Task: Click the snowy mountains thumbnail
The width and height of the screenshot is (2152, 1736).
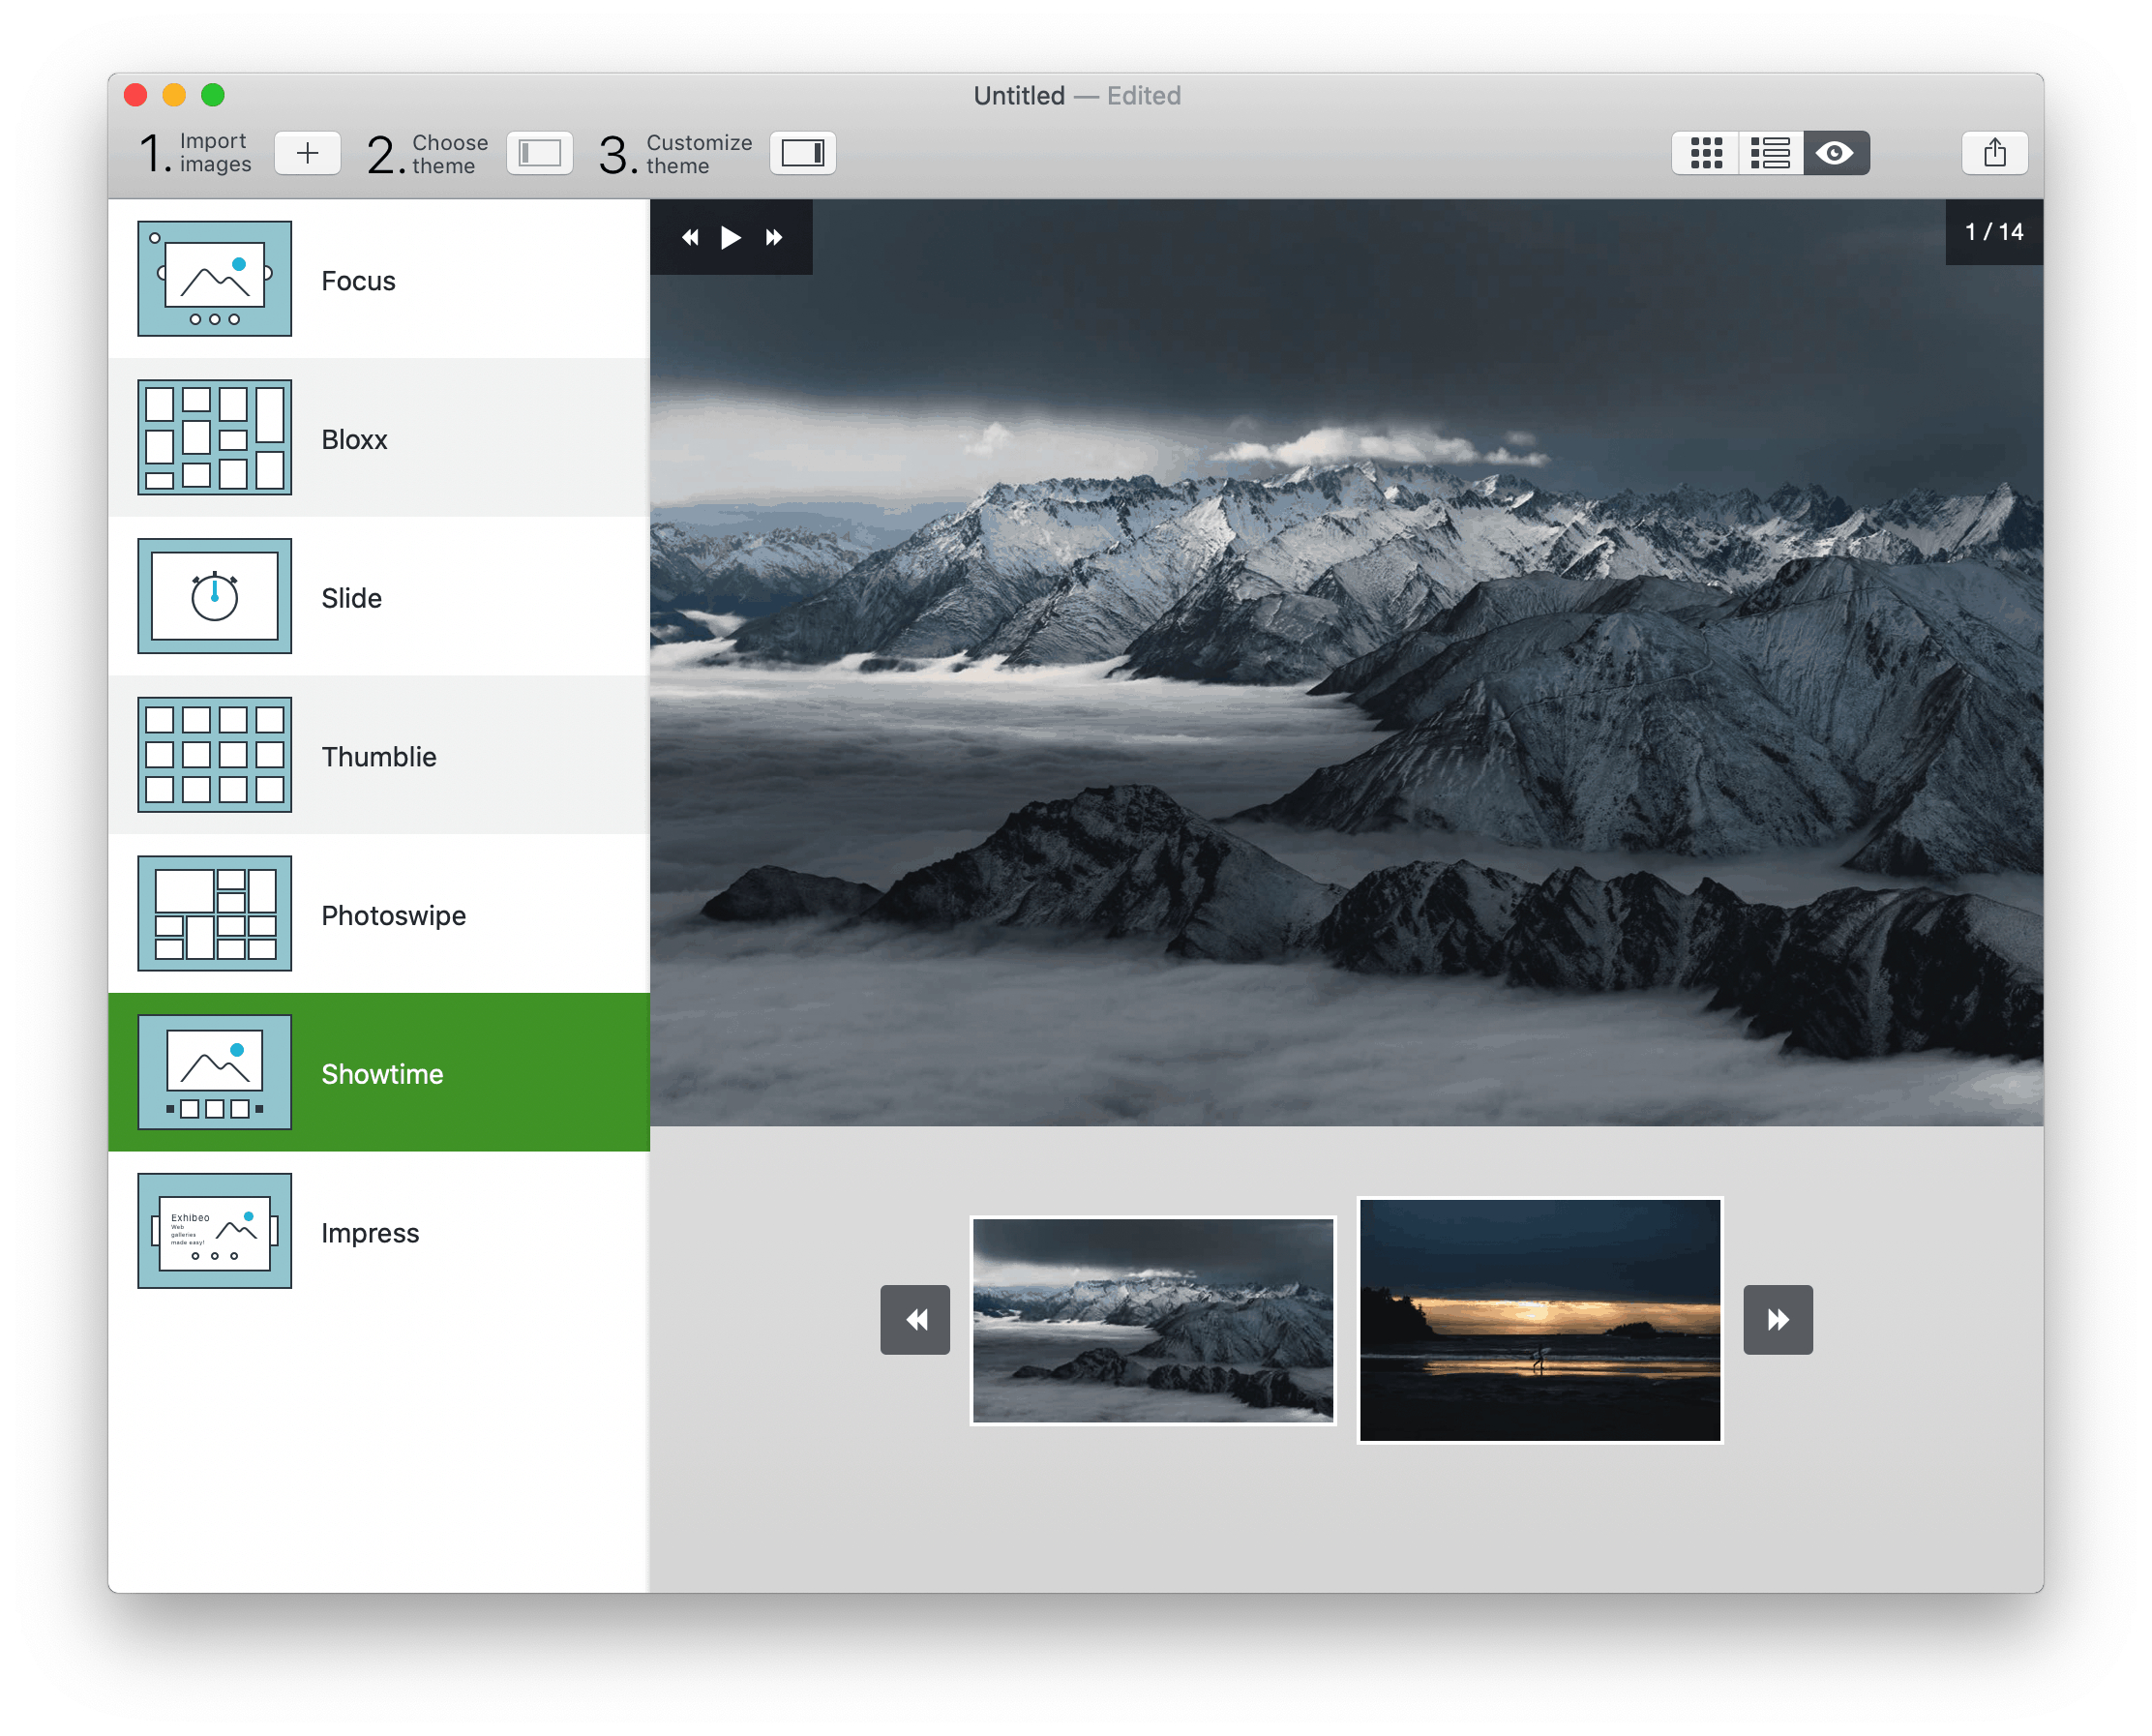Action: (x=1152, y=1319)
